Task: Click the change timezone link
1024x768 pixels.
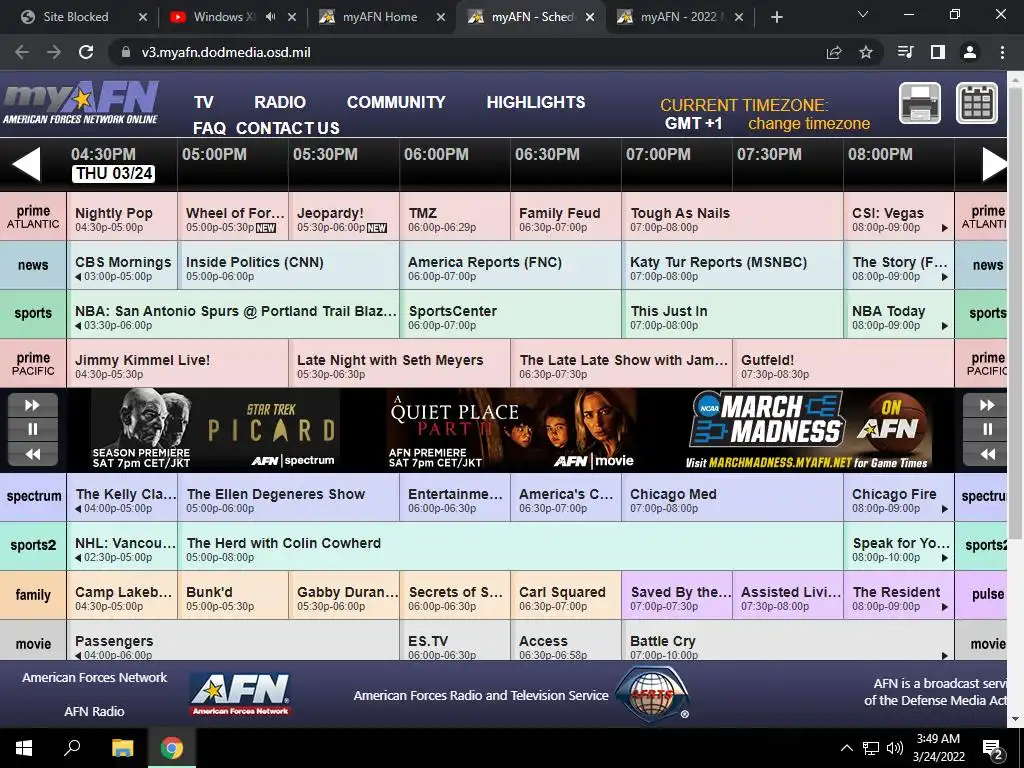Action: pos(808,123)
